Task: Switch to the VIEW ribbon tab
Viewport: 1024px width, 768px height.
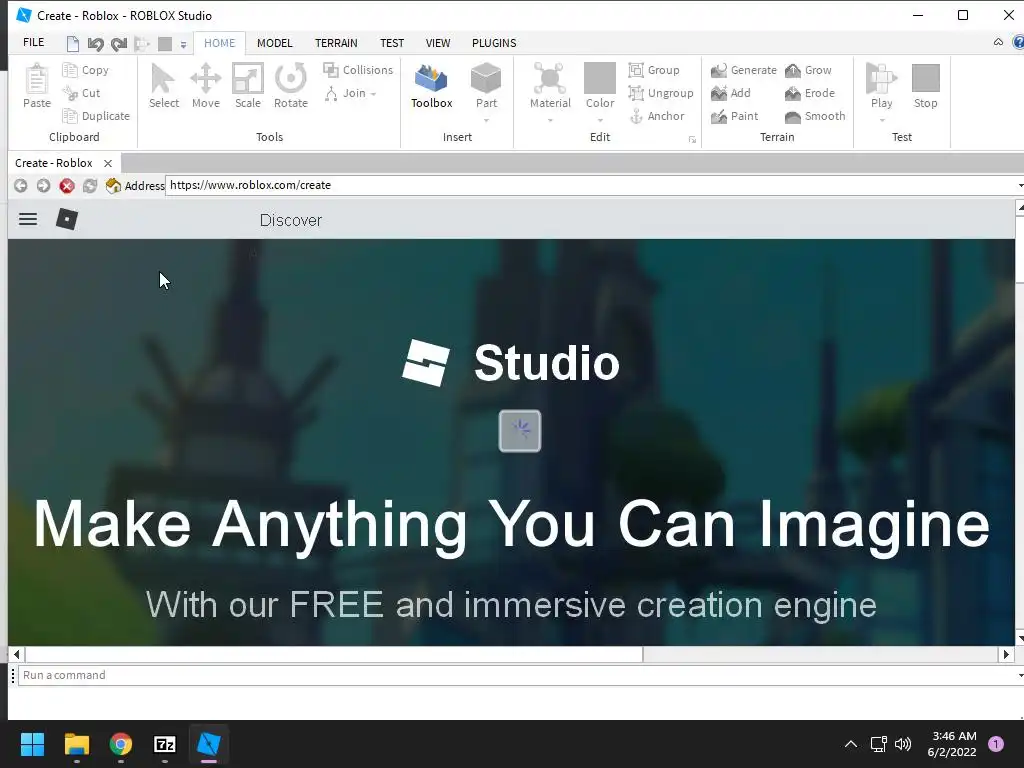Action: (438, 43)
